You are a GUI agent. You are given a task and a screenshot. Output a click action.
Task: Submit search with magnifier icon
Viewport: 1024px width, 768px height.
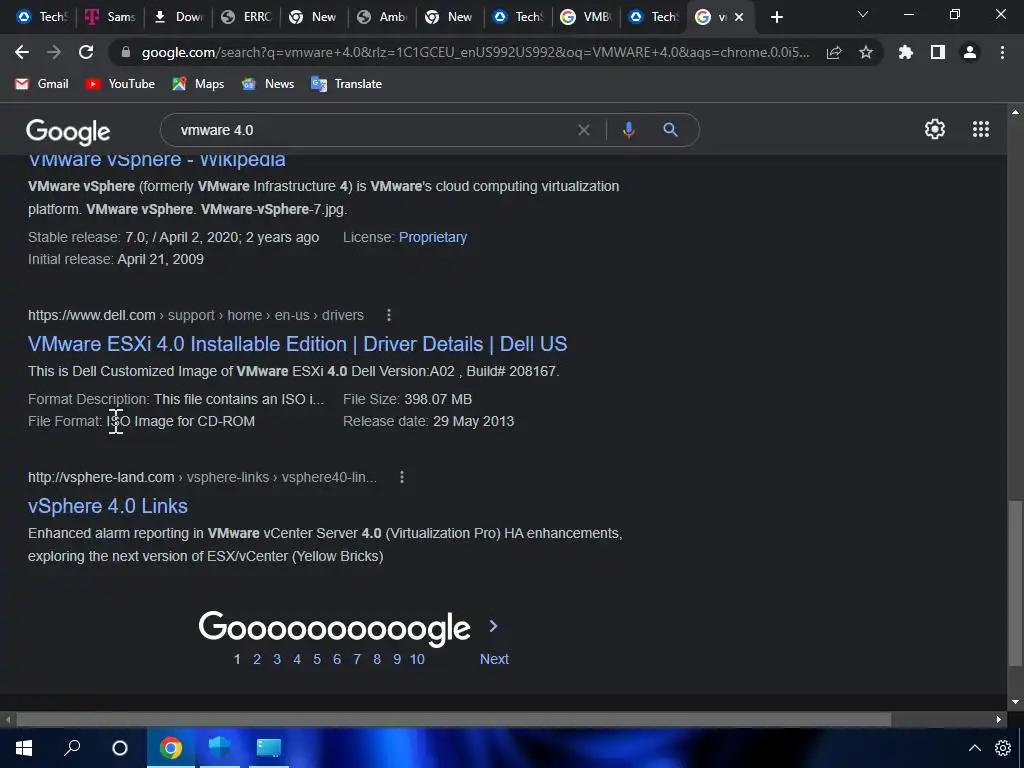pos(670,130)
